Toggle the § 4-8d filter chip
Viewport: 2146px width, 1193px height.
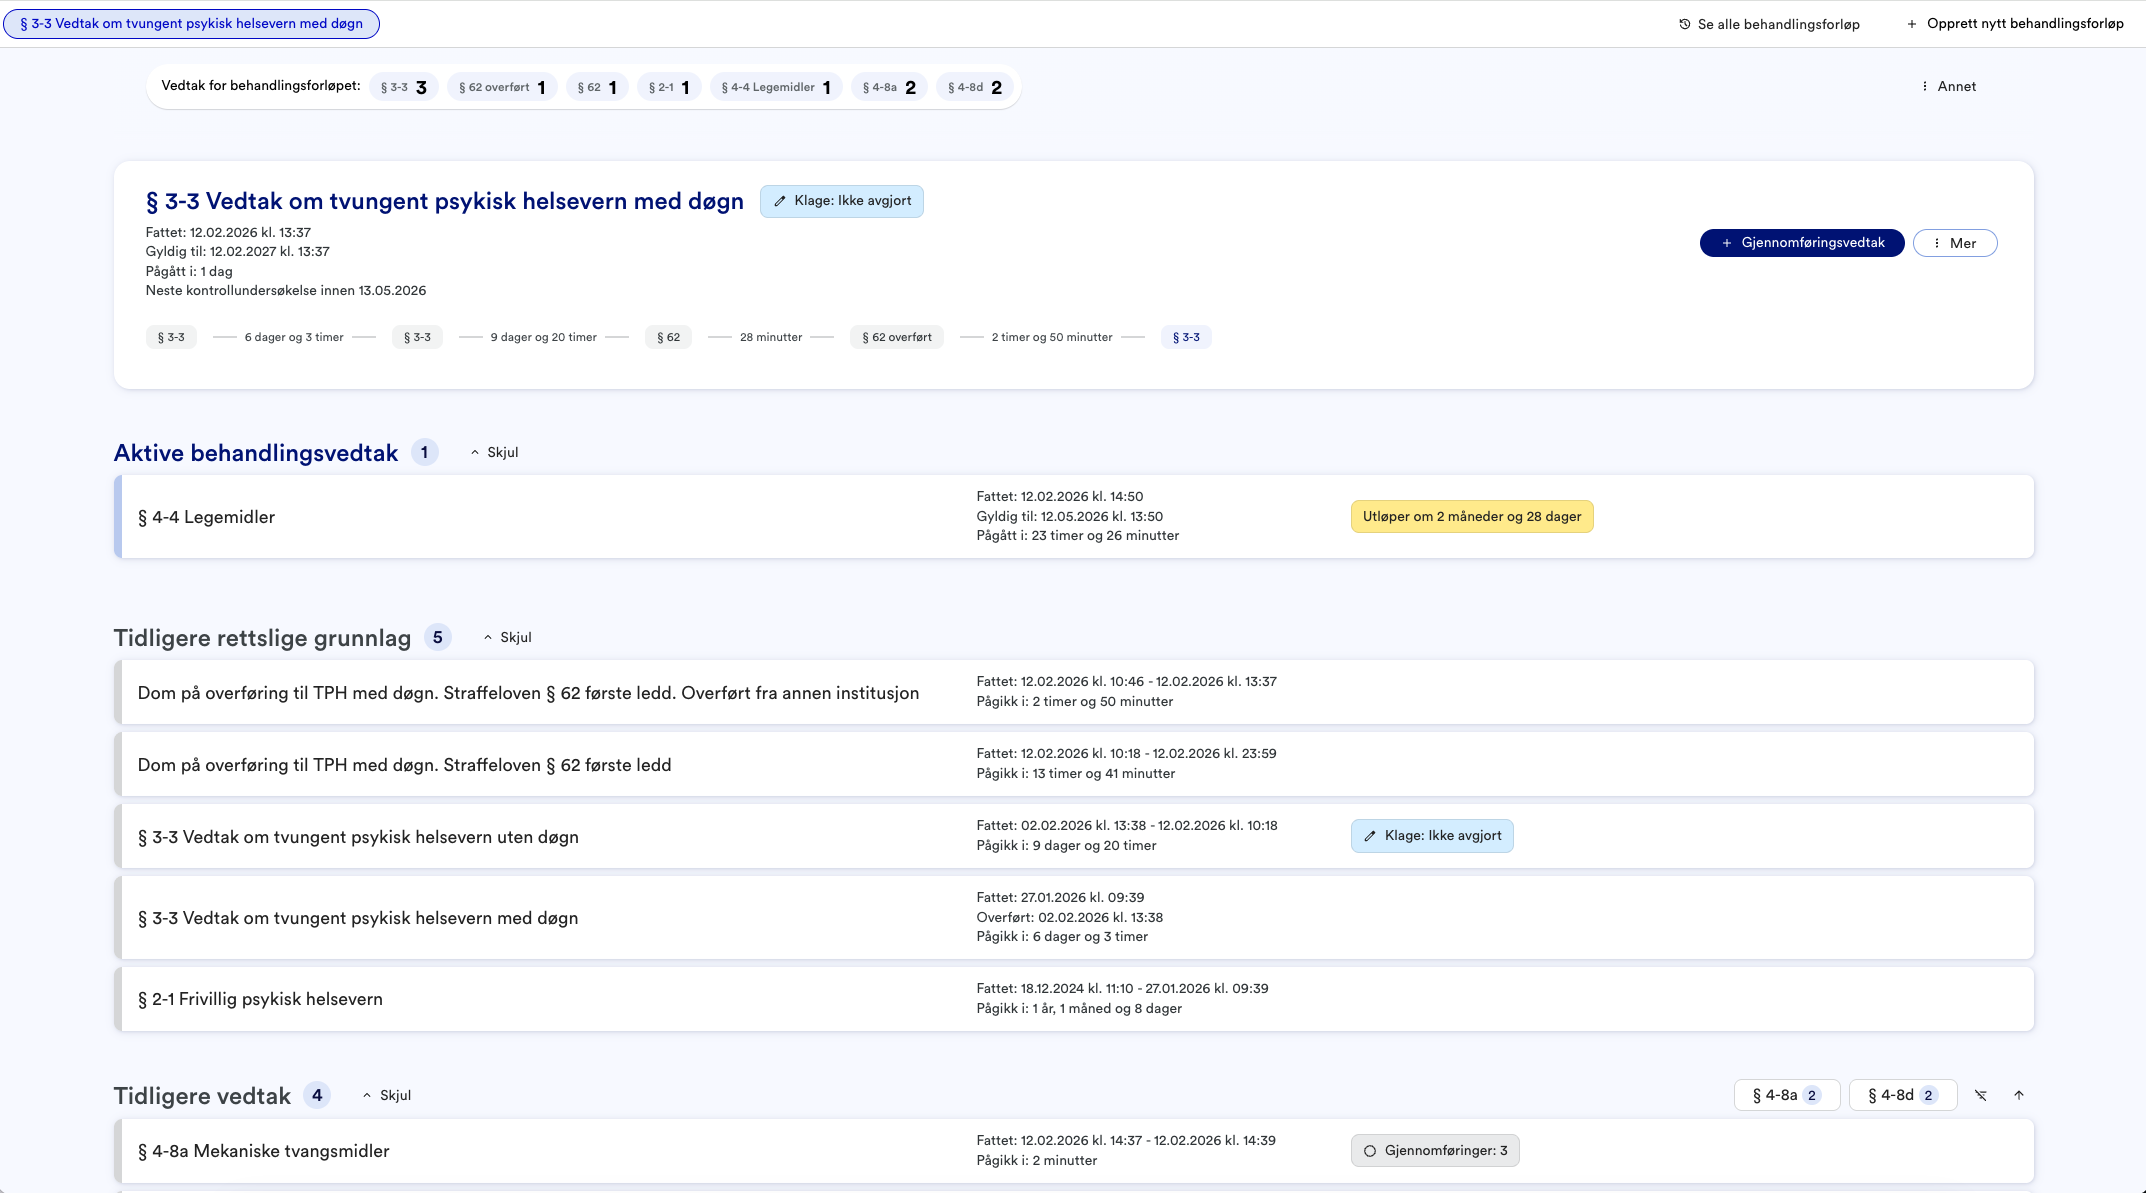point(1902,1095)
